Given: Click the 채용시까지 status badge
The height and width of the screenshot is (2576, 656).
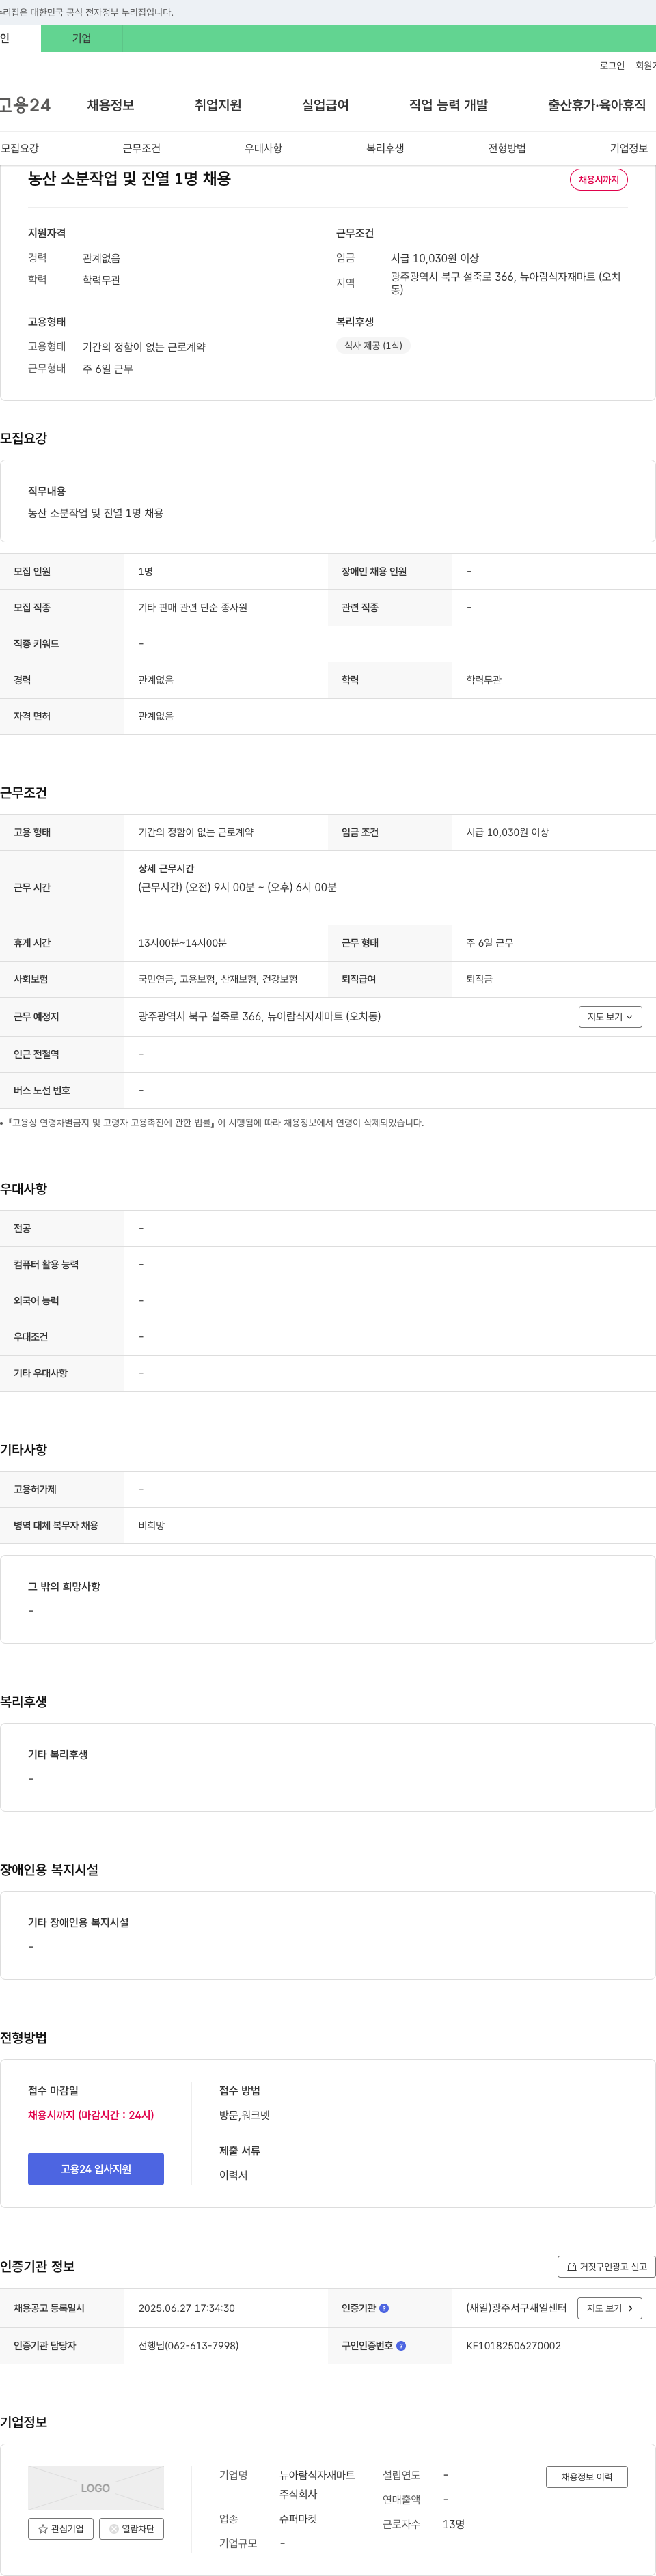Looking at the screenshot, I should pyautogui.click(x=599, y=180).
